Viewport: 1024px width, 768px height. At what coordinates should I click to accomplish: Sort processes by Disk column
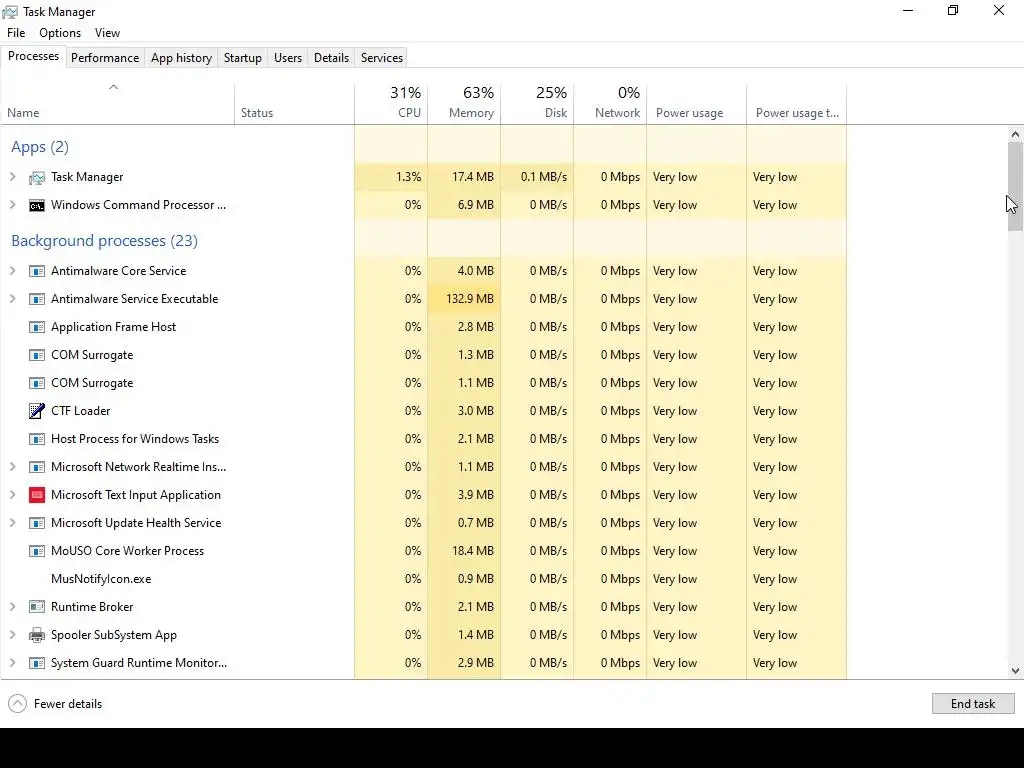tap(537, 104)
